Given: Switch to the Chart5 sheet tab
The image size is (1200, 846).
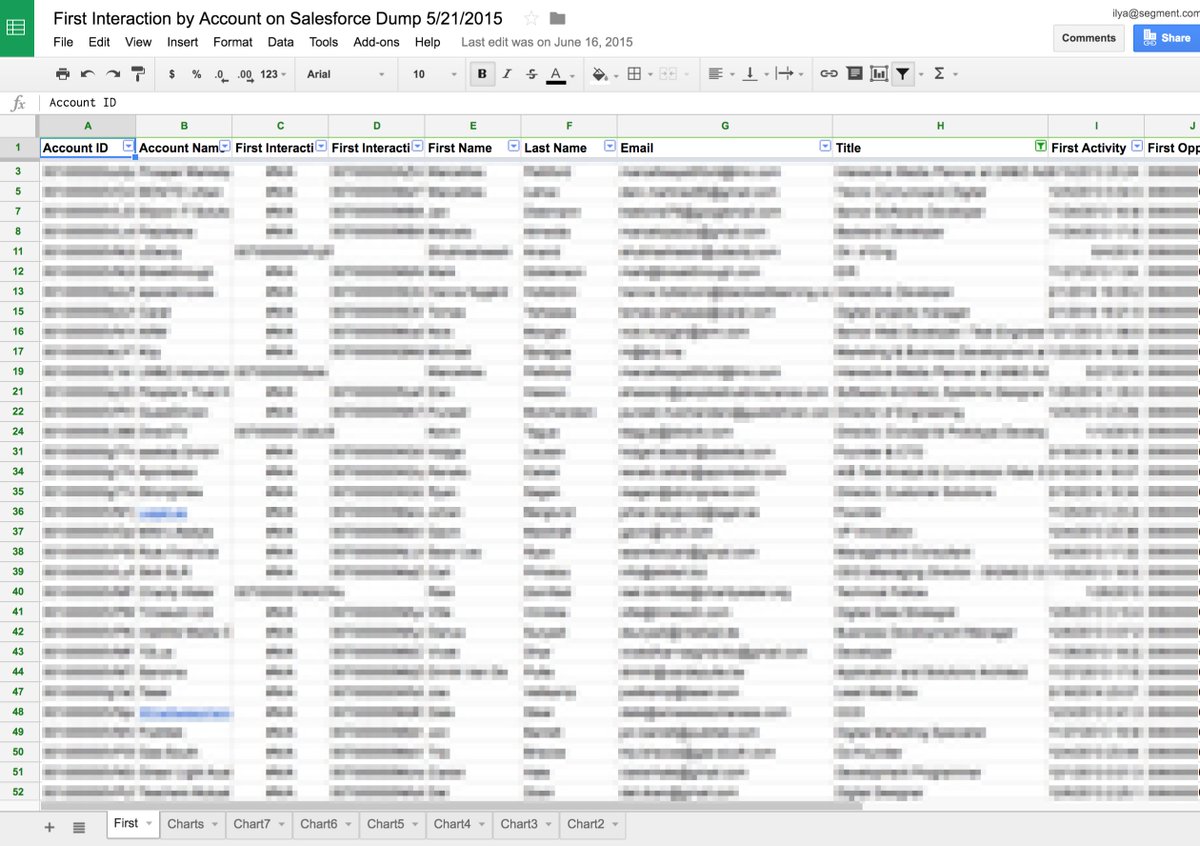Looking at the screenshot, I should [385, 824].
